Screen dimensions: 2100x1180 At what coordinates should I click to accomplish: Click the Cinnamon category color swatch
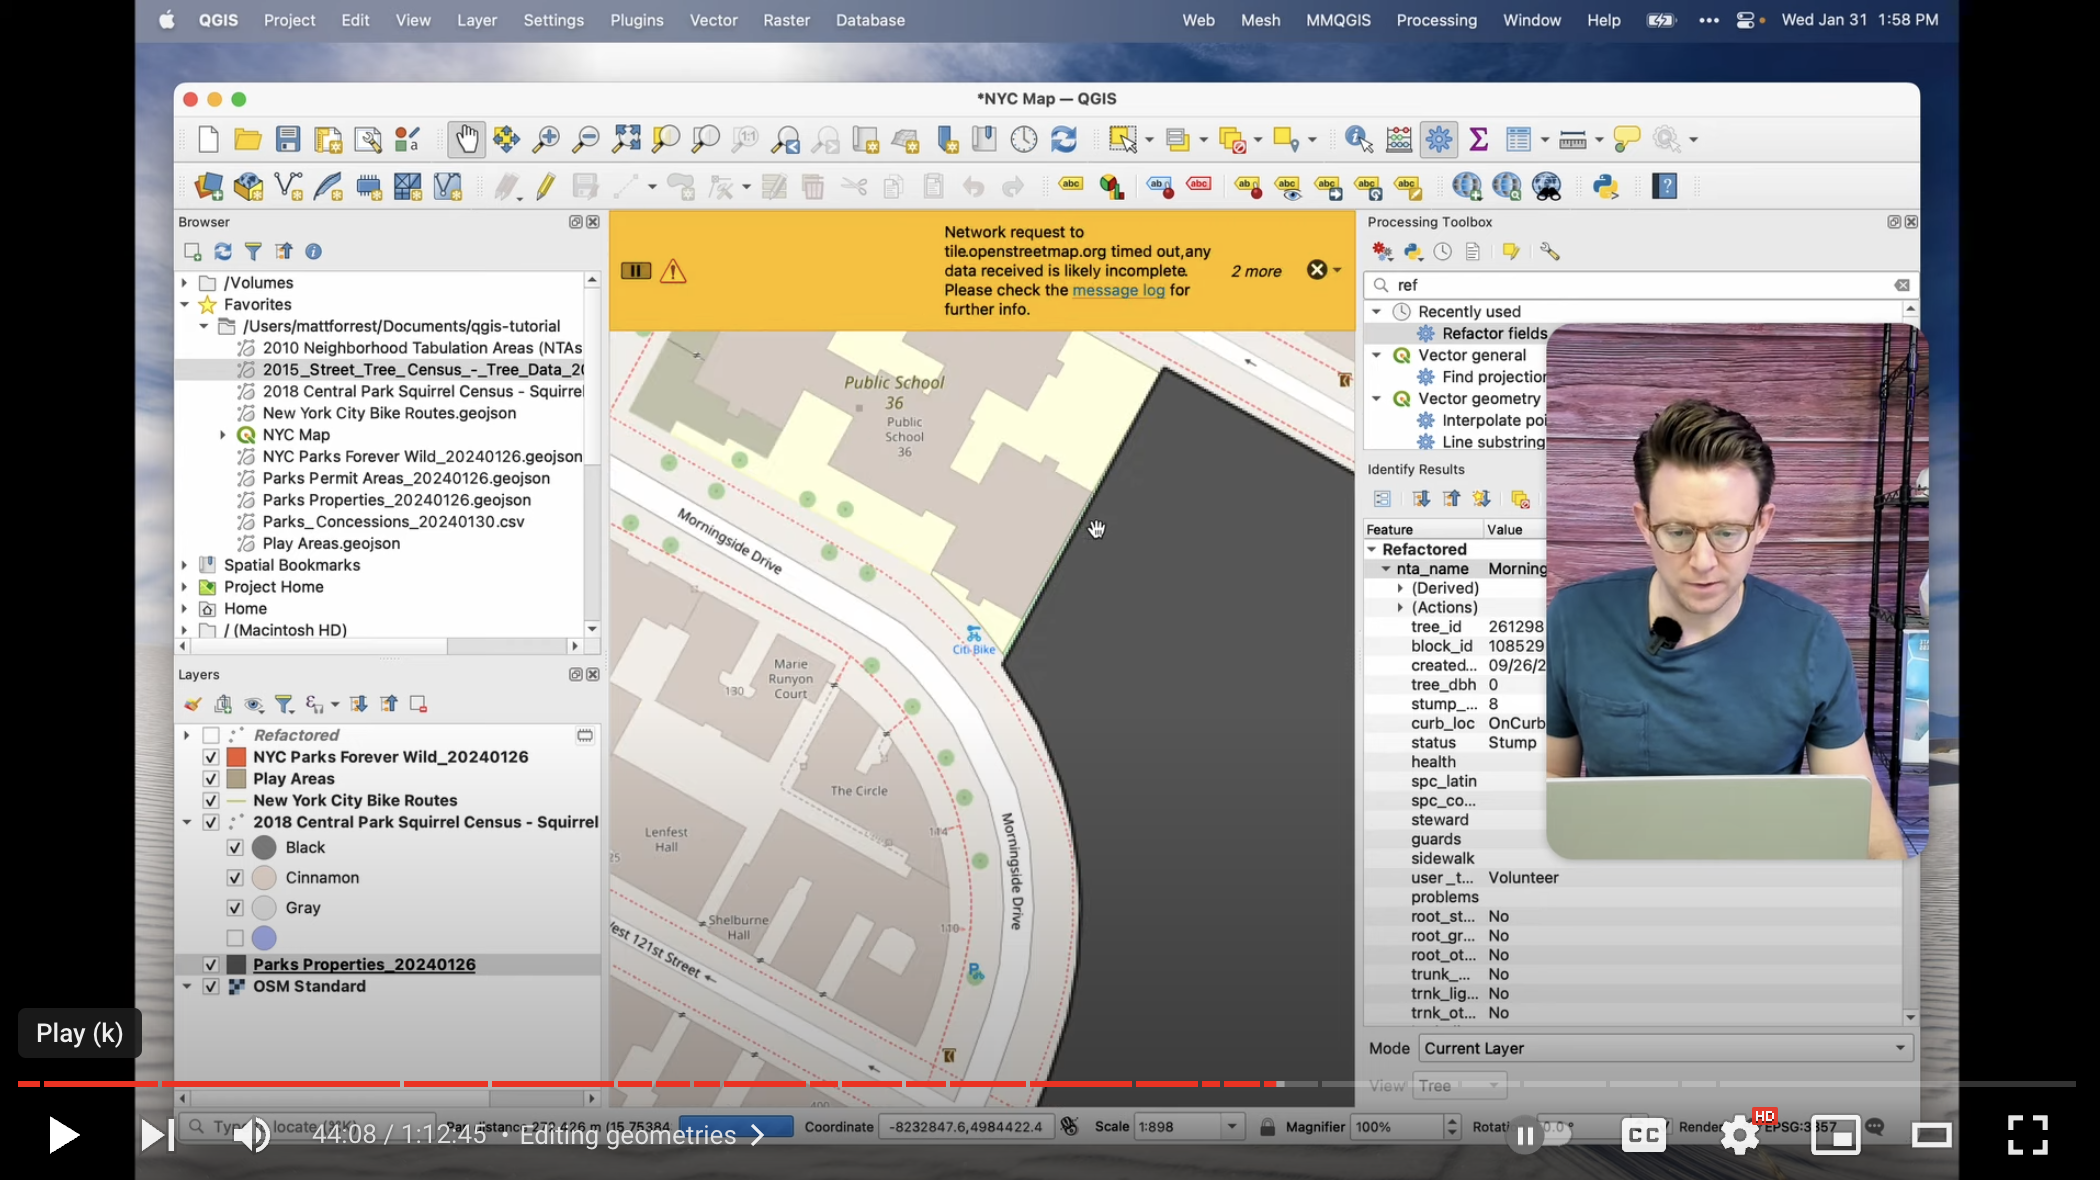pyautogui.click(x=264, y=878)
